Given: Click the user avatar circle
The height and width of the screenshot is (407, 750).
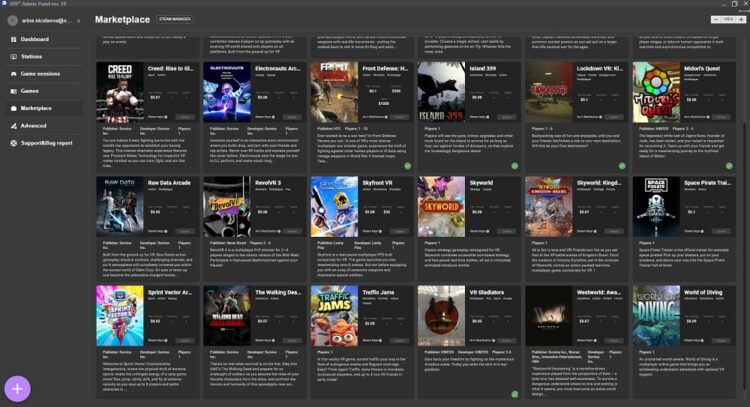Looking at the screenshot, I should pyautogui.click(x=13, y=20).
